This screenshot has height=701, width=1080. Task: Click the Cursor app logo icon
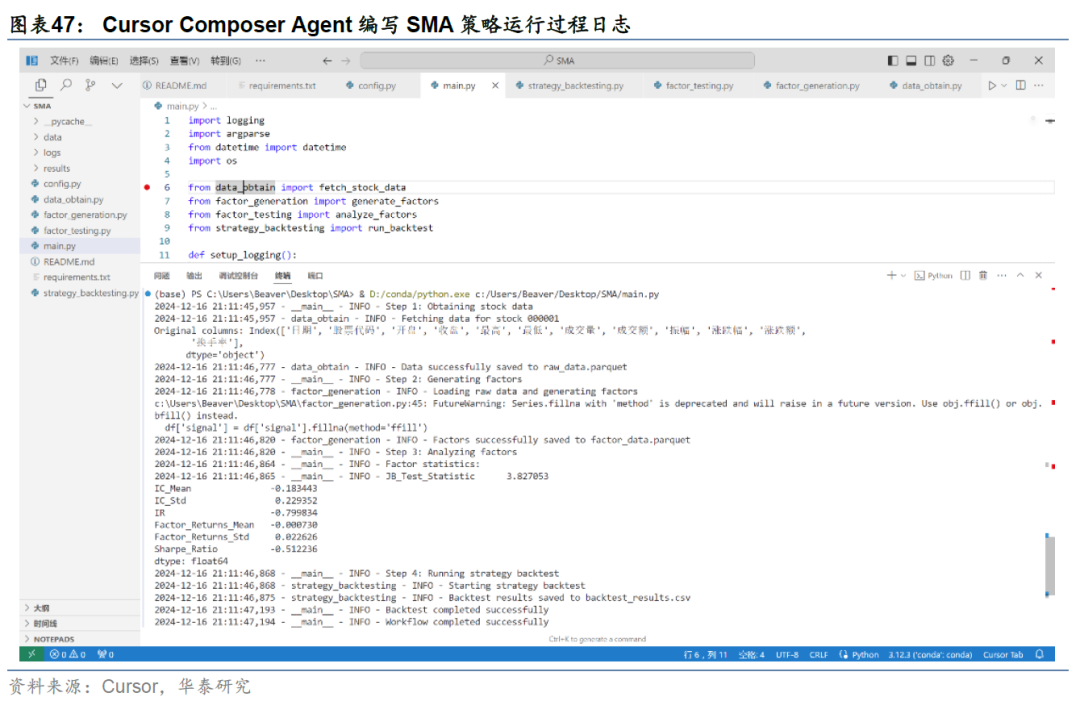click(x=32, y=61)
